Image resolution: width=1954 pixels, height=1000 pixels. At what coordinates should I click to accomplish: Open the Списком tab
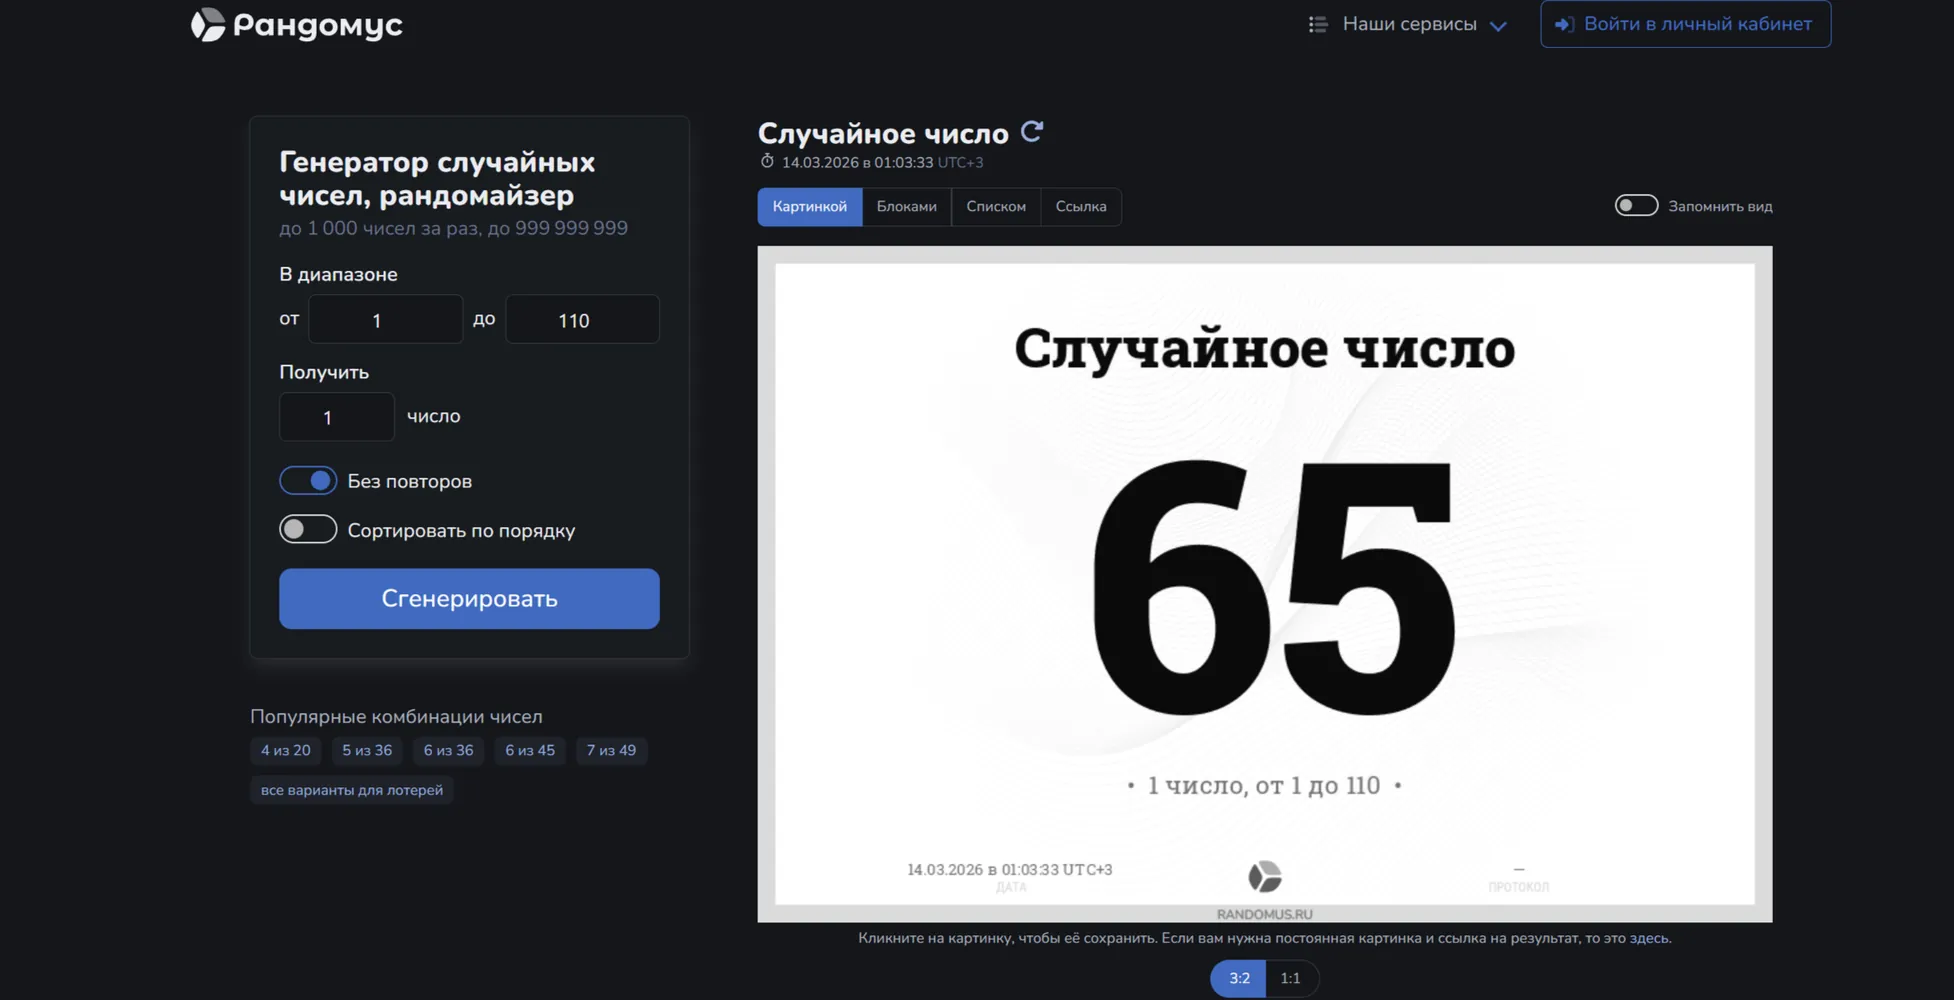[996, 206]
